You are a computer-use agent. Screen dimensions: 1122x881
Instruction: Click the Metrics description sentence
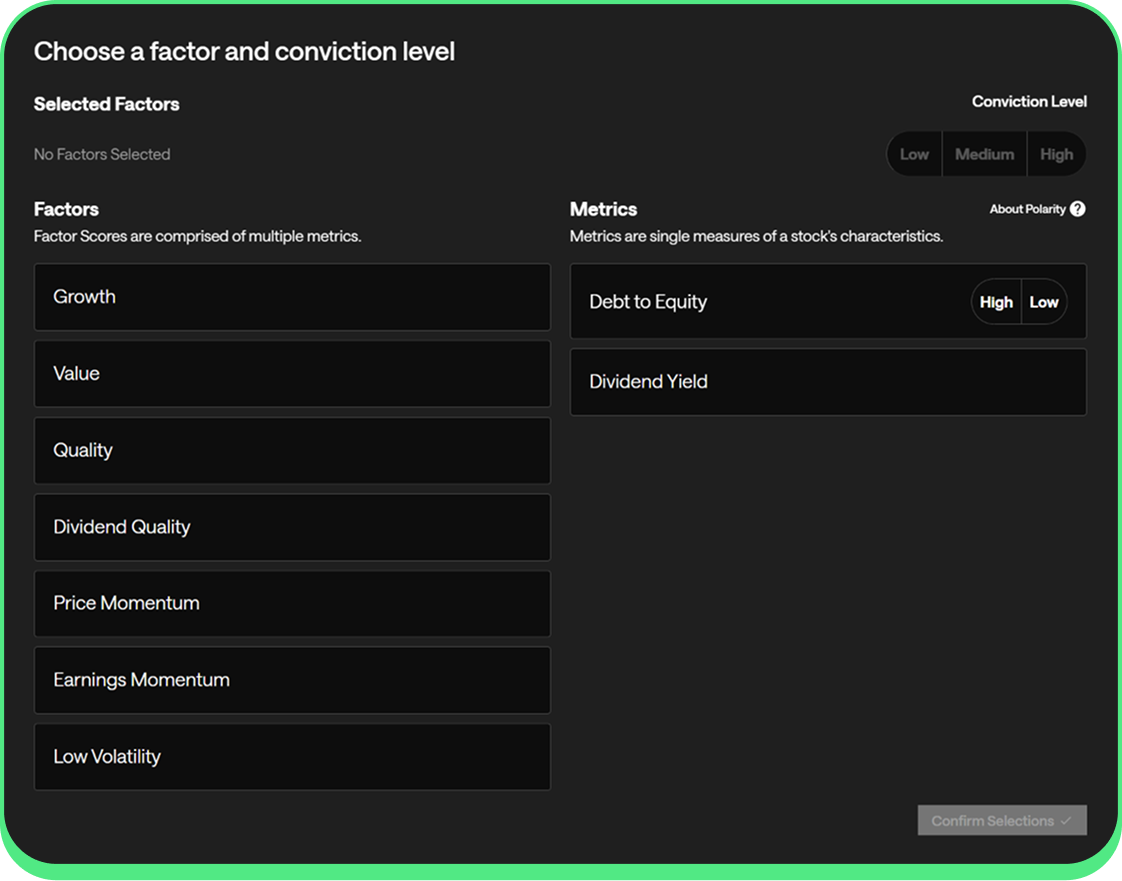756,236
